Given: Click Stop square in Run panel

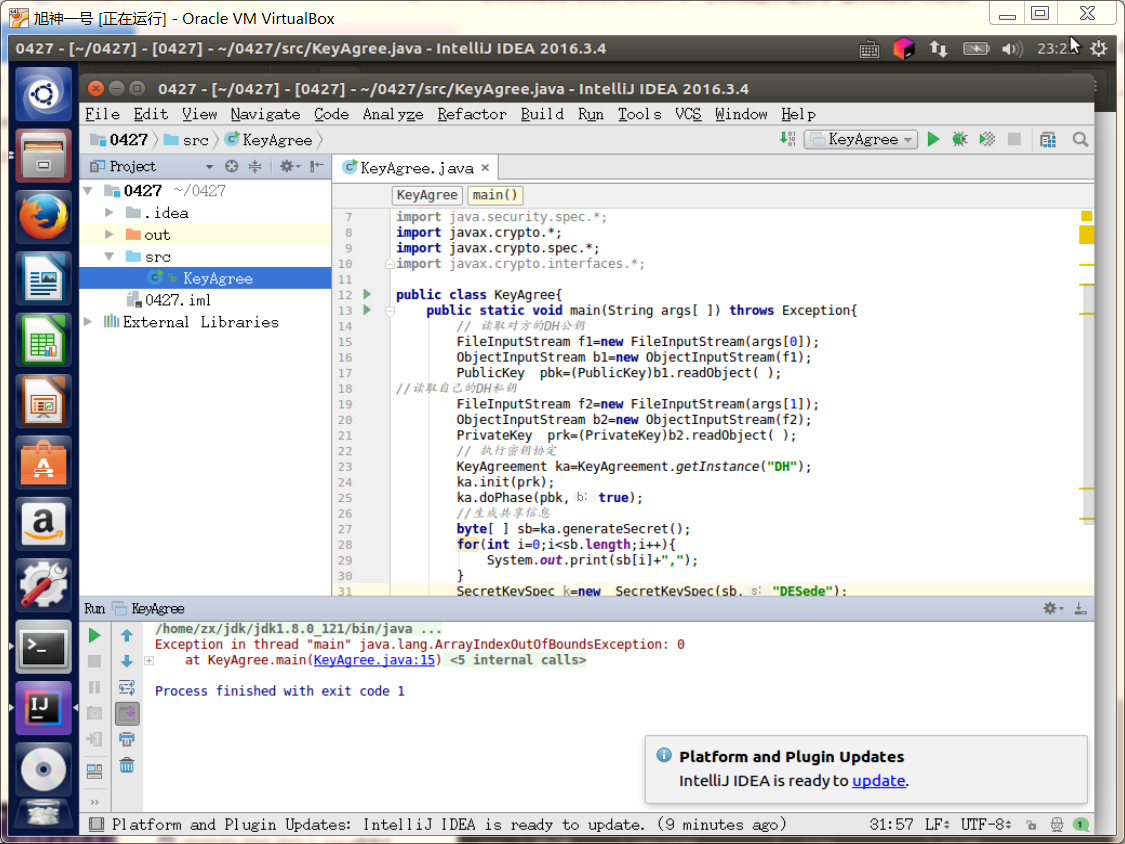Looking at the screenshot, I should 94,661.
